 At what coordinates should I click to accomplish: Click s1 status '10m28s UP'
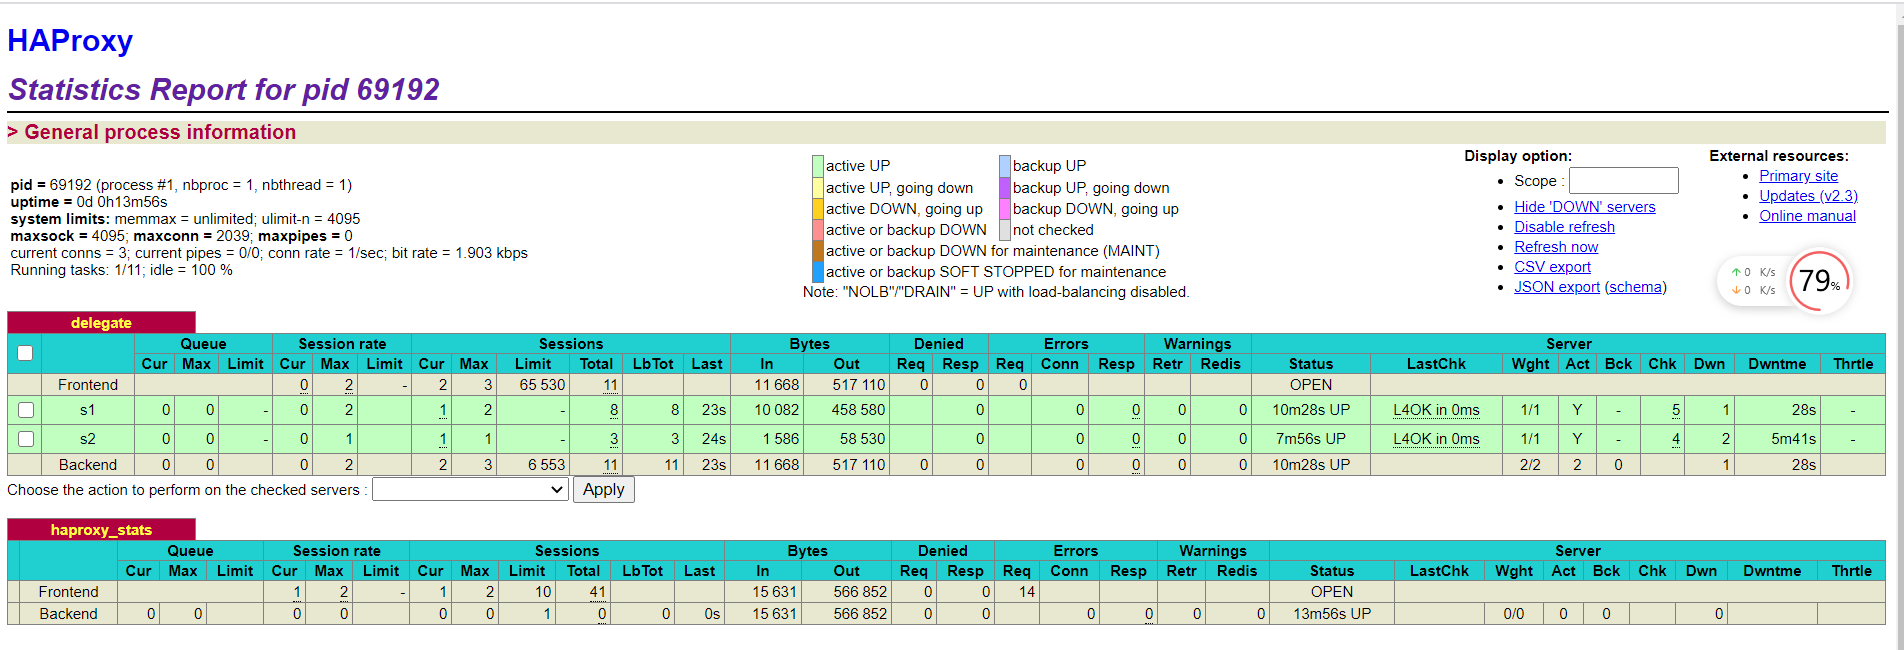click(x=1310, y=410)
